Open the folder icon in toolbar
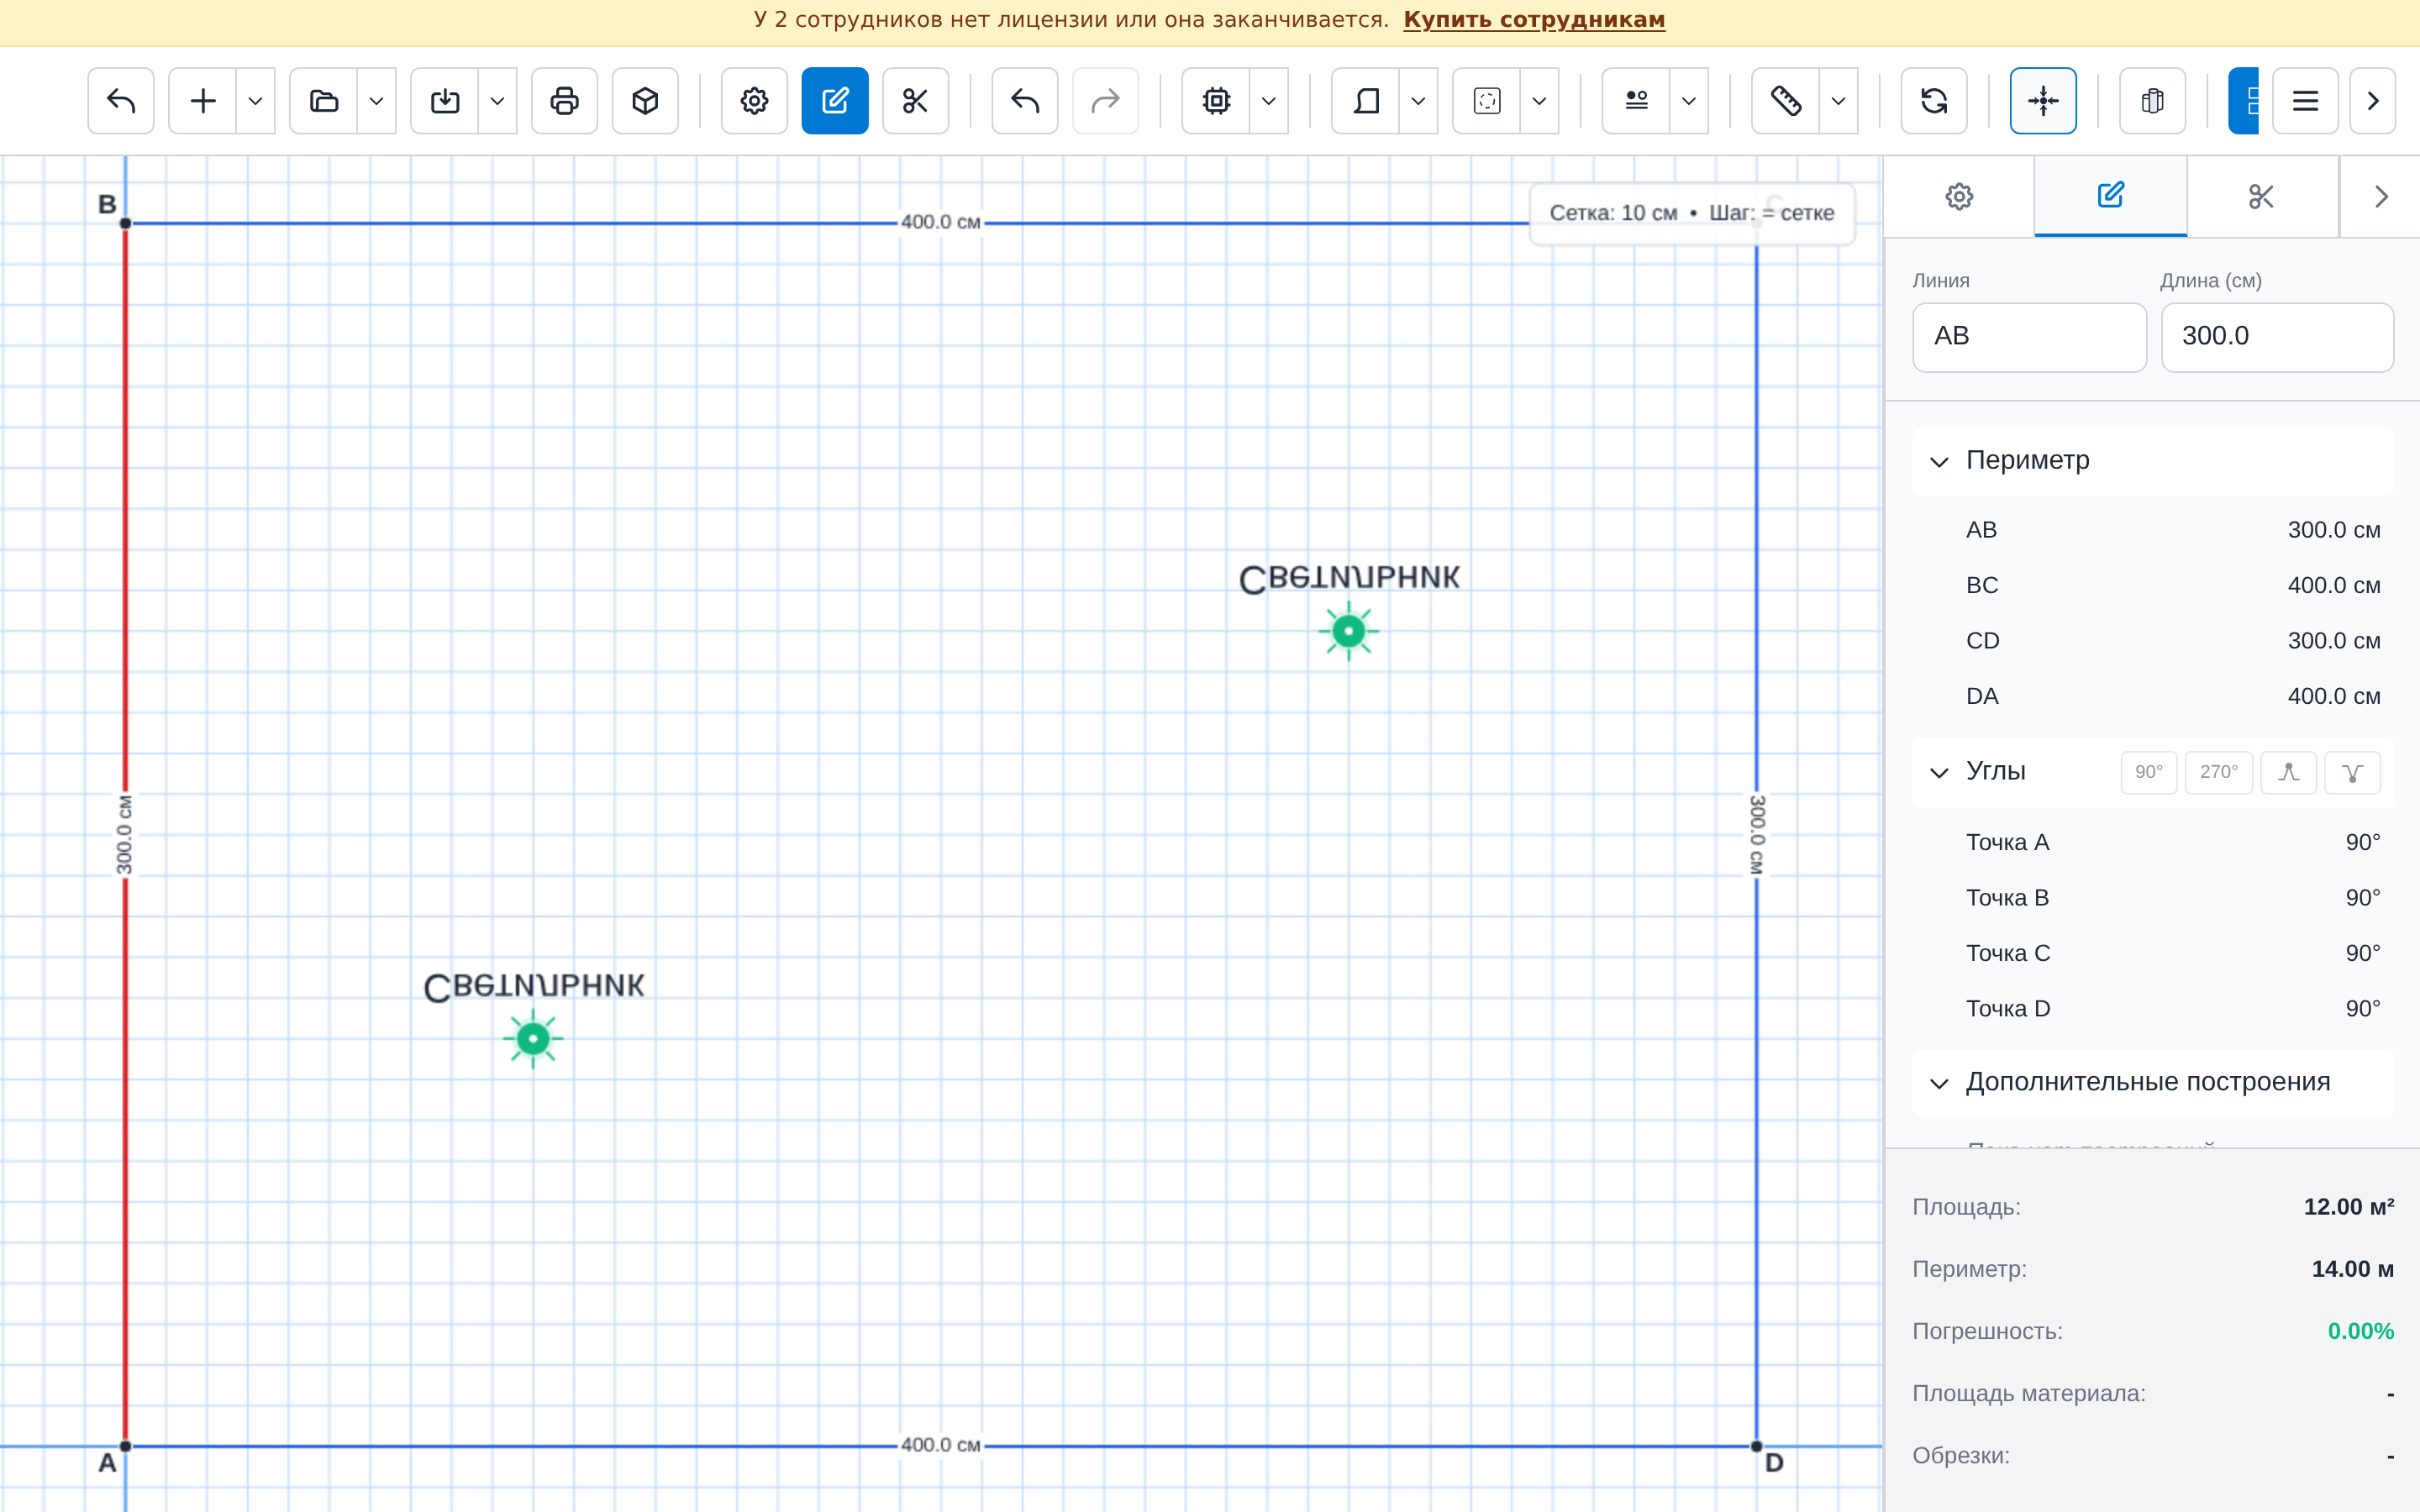This screenshot has height=1512, width=2420. [x=324, y=101]
